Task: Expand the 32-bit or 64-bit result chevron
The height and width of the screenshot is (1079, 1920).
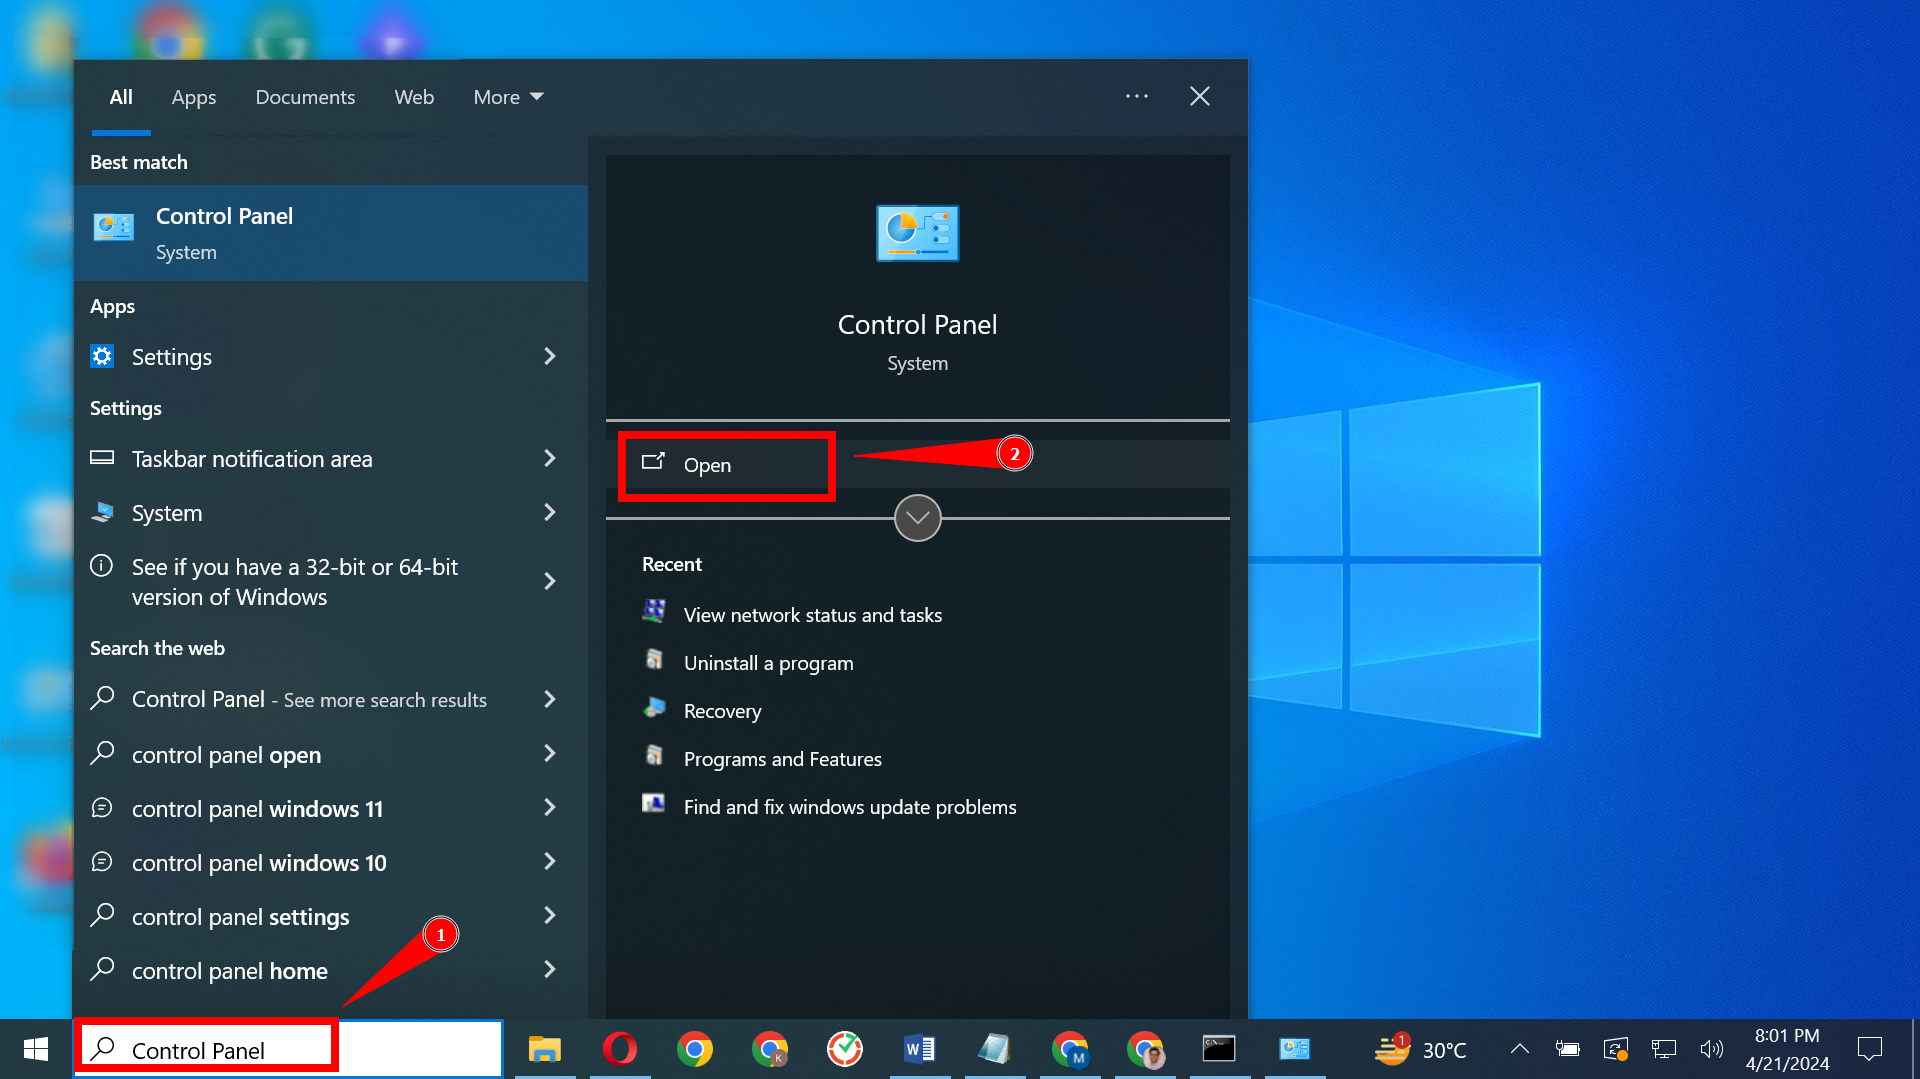Action: tap(549, 581)
